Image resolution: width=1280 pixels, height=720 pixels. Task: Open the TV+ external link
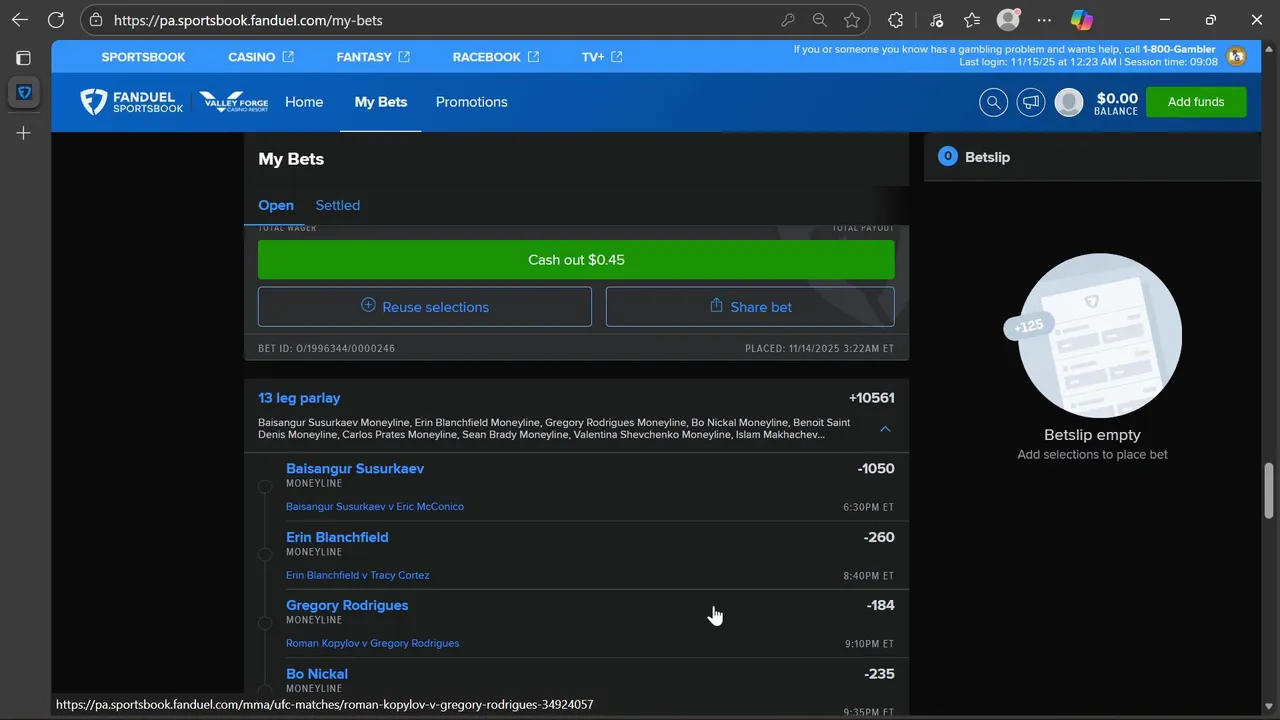602,57
